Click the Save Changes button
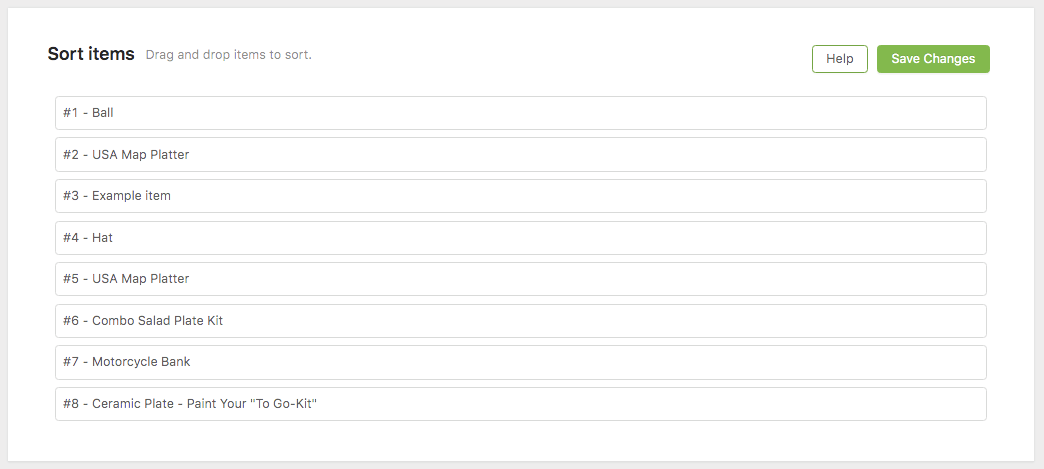 933,59
